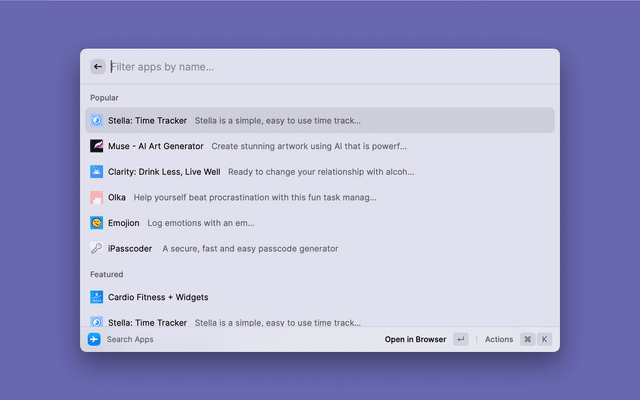Click the Filter apps by name search field

pos(320,67)
